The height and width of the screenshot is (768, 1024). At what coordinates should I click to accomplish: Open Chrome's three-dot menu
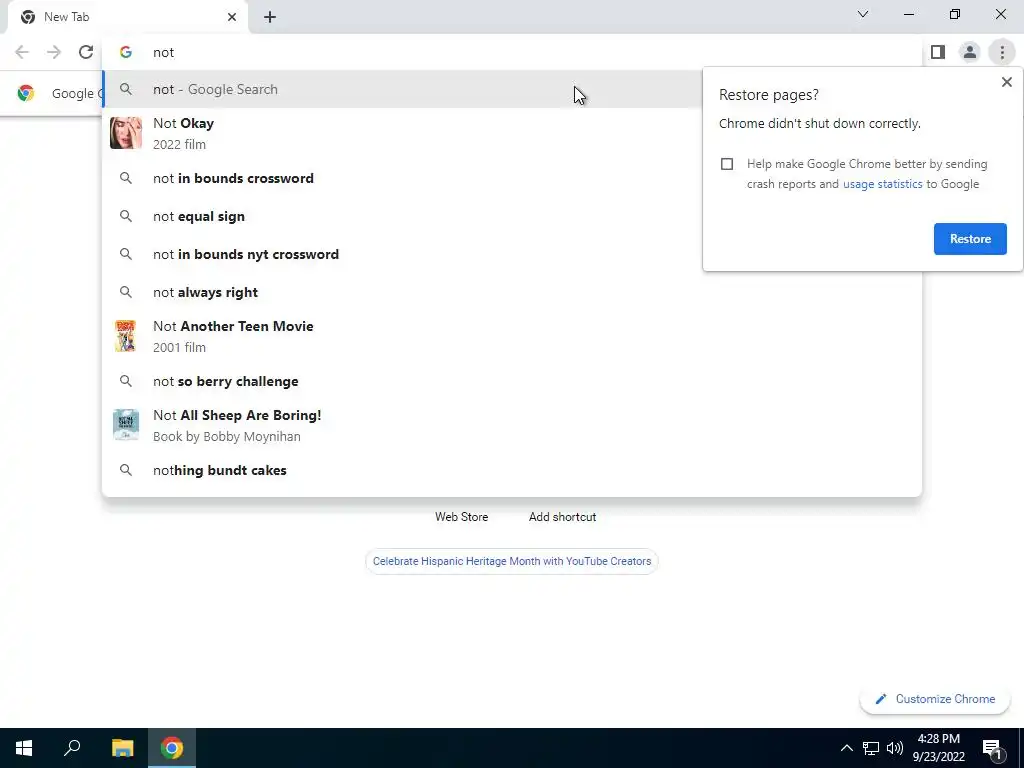(x=1002, y=52)
